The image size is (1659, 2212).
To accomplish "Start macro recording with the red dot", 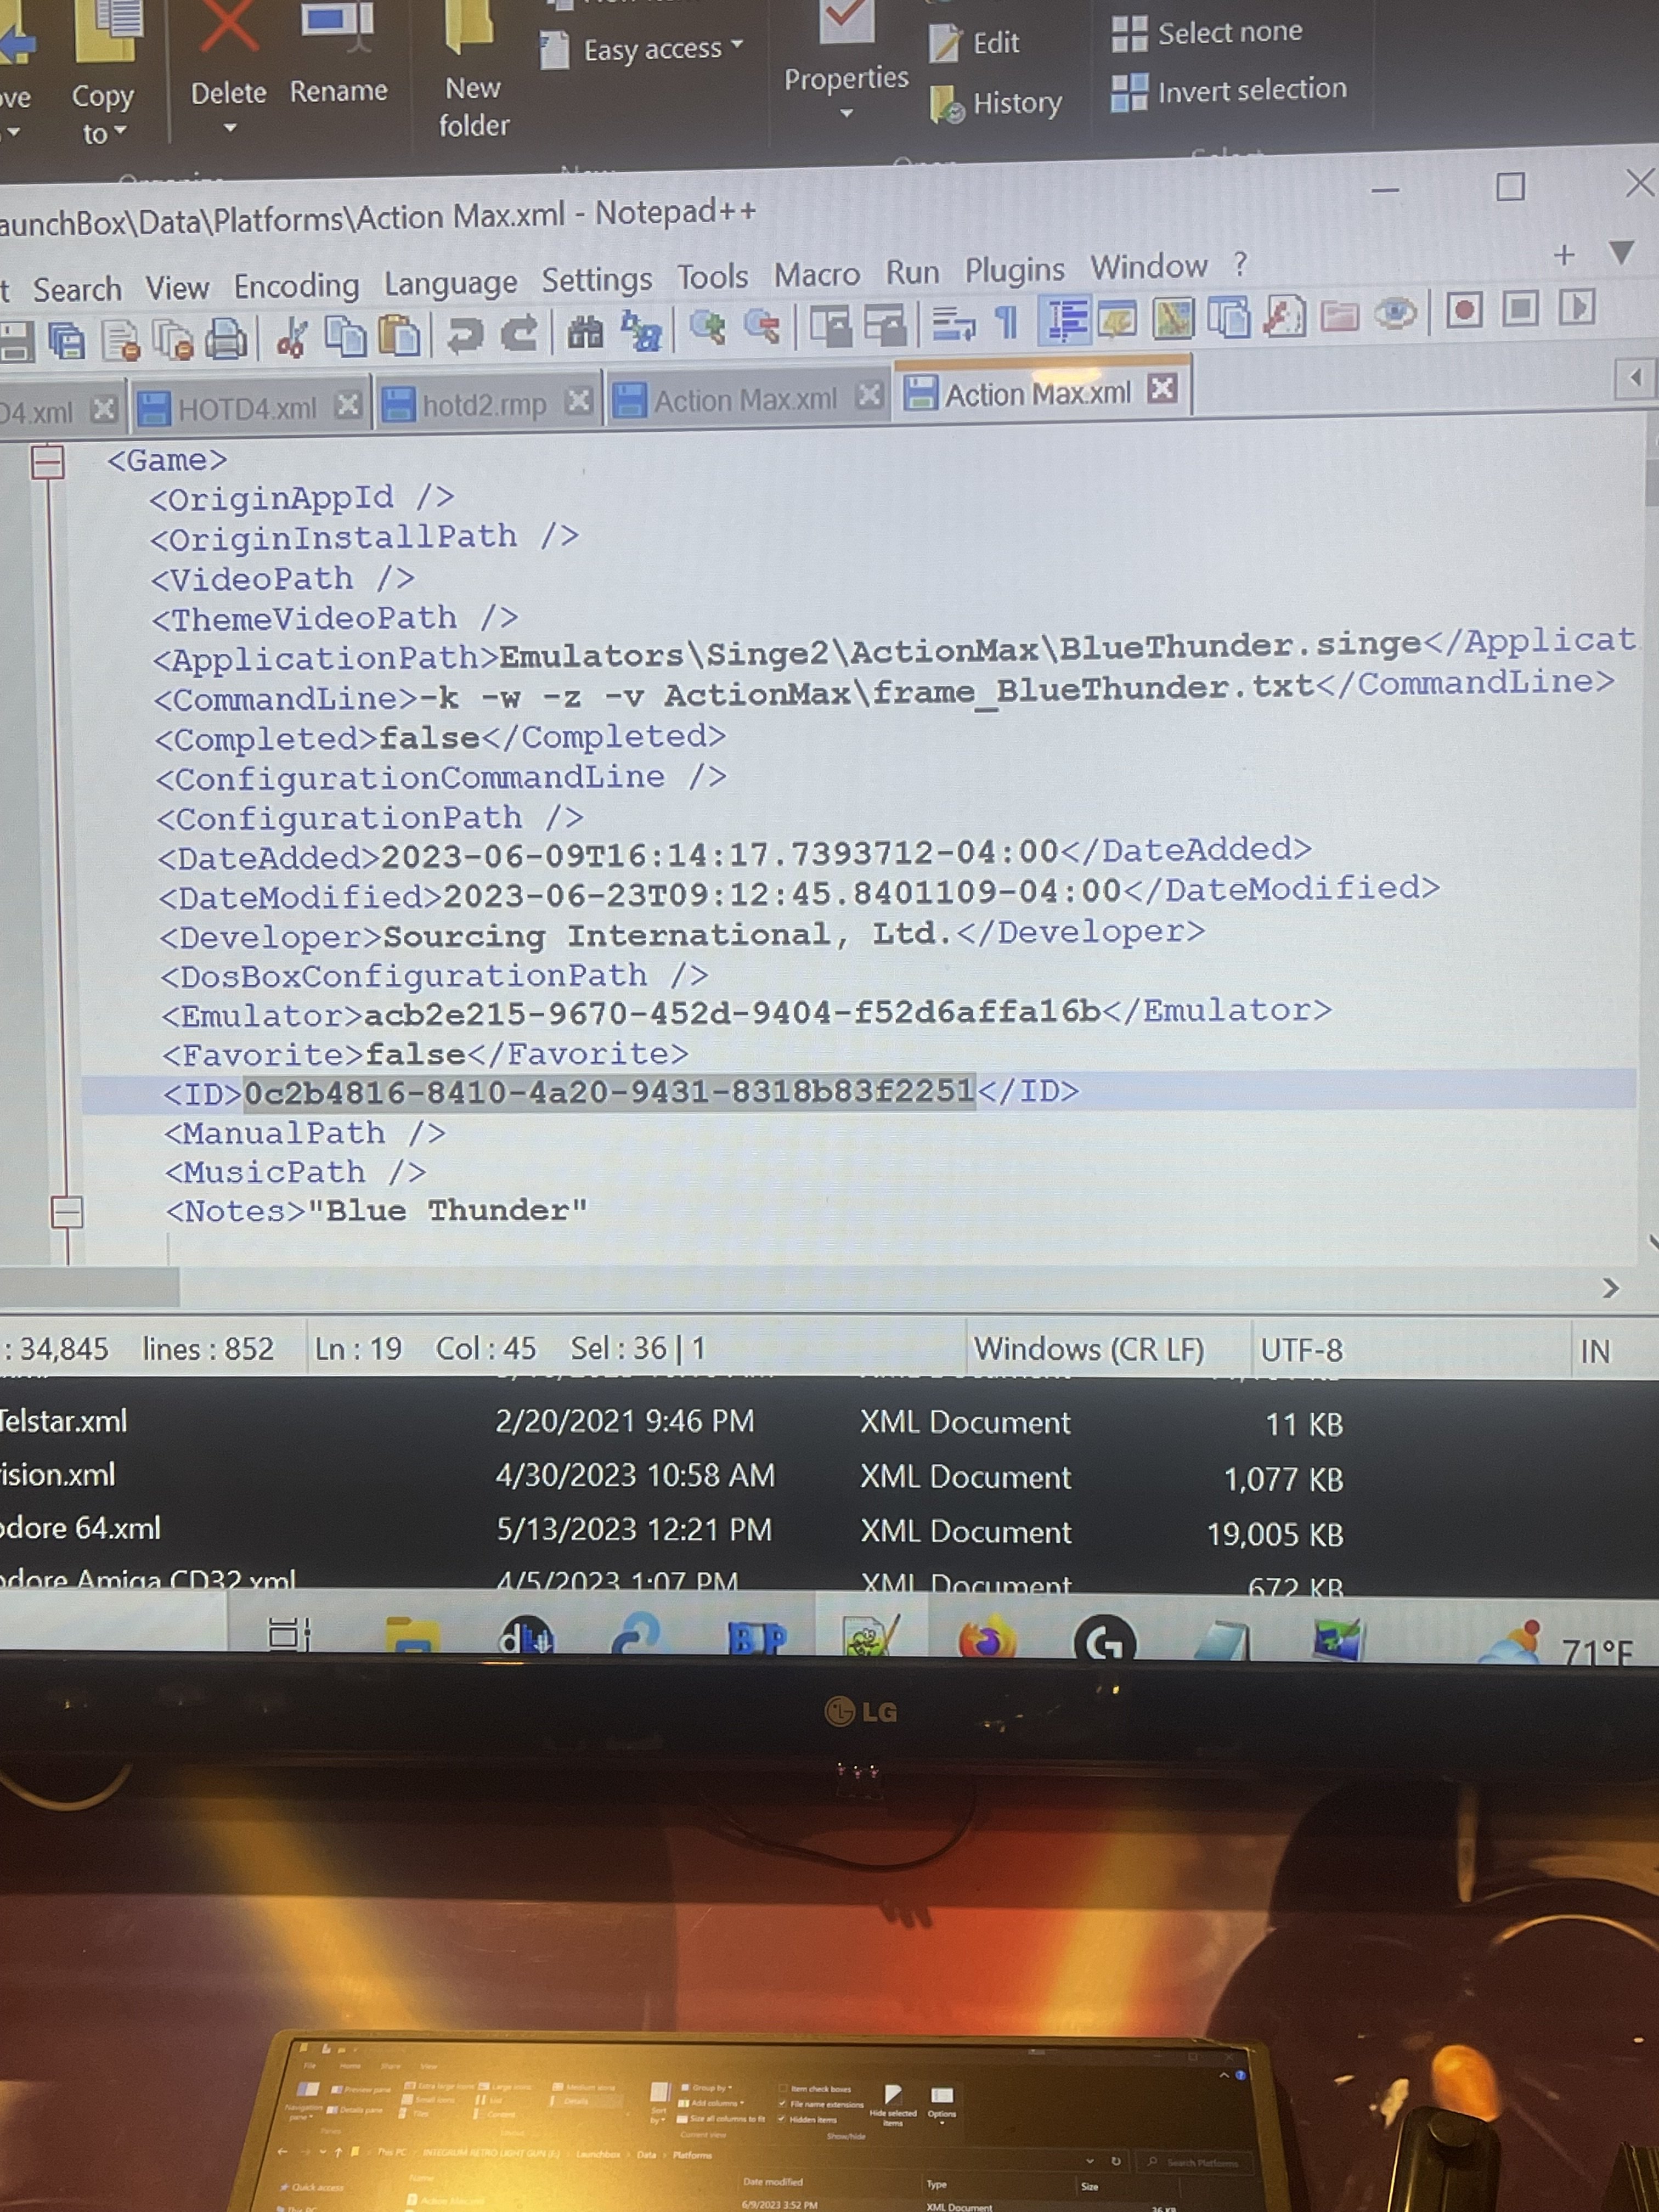I will [1464, 310].
